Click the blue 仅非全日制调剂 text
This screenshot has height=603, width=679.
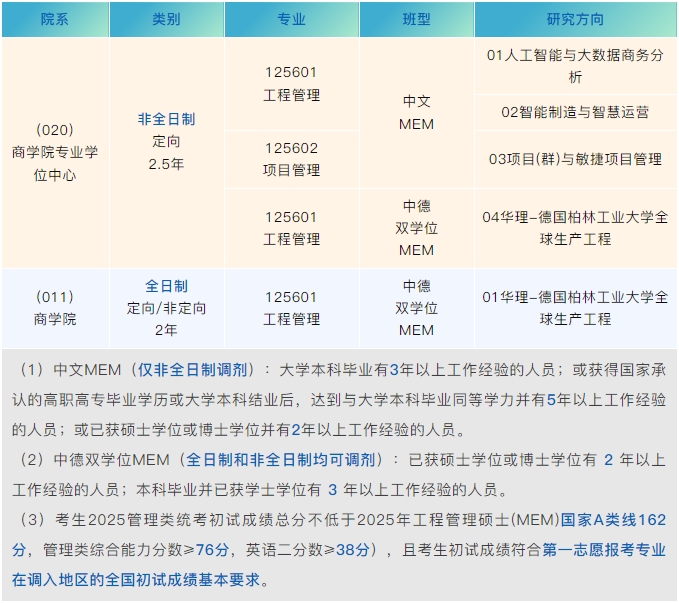195,369
